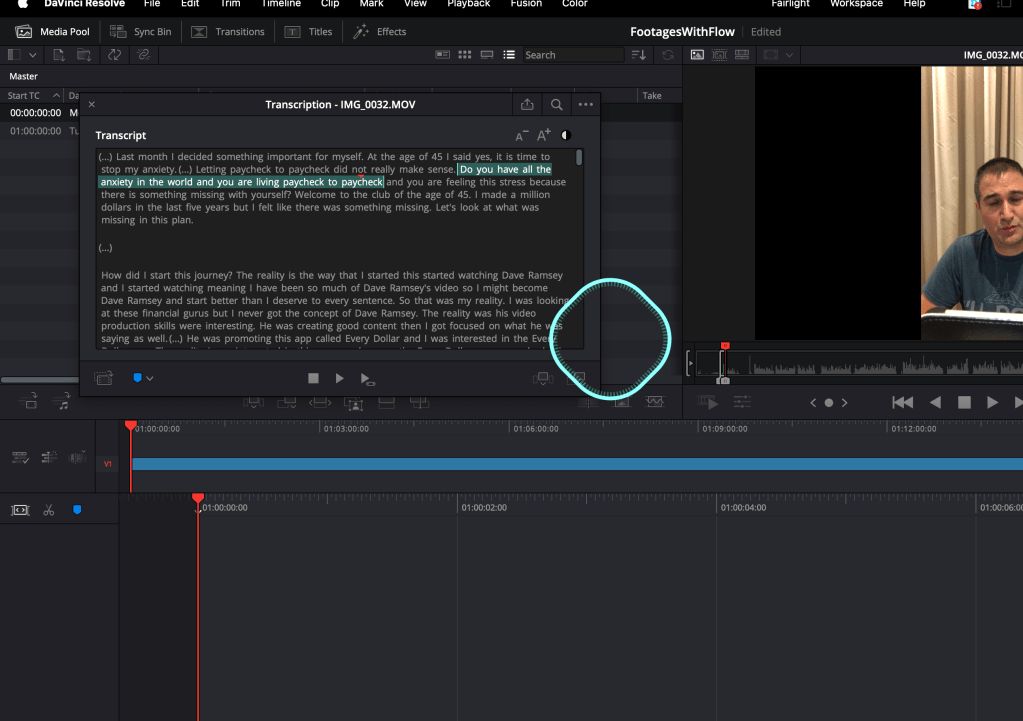Viewport: 1023px width, 721px height.
Task: Switch media pool to thumbnail view
Action: [465, 55]
